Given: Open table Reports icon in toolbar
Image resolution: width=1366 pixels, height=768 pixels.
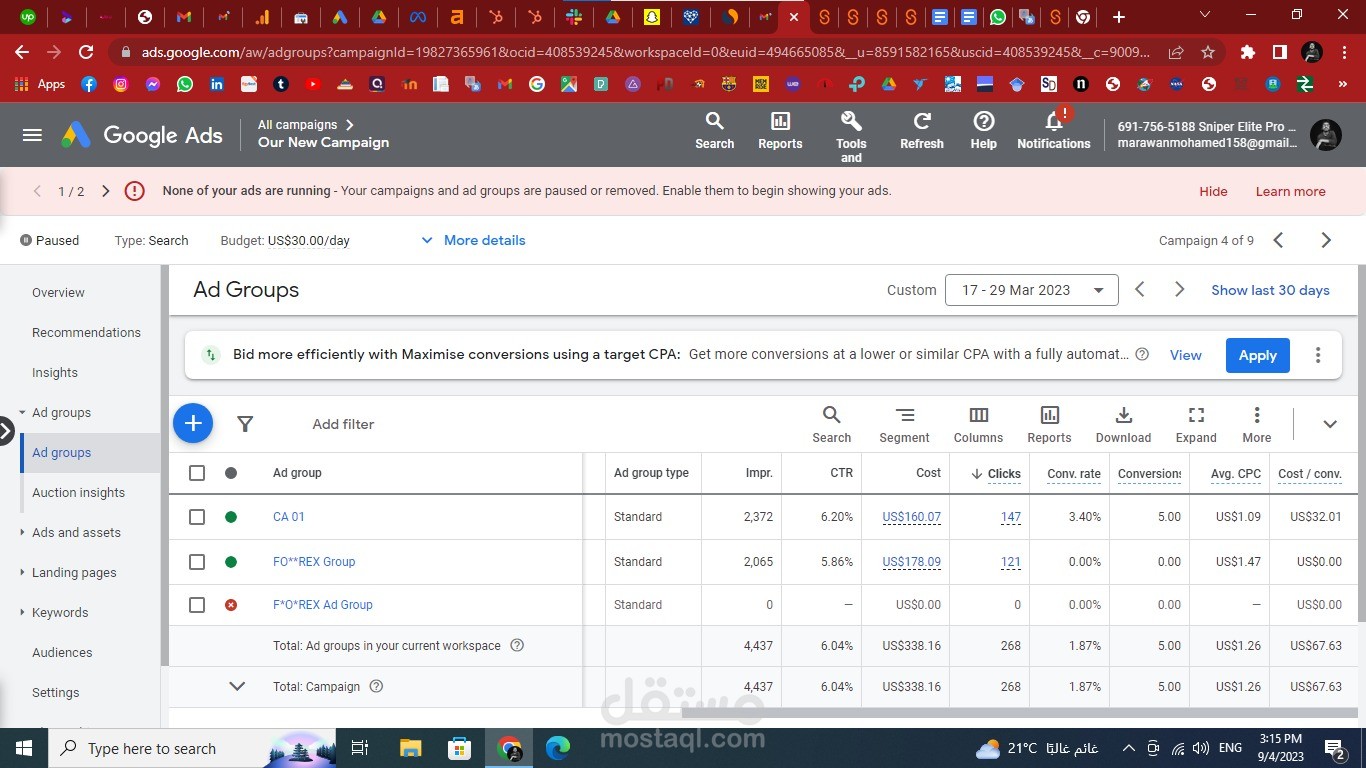Looking at the screenshot, I should click(1049, 424).
